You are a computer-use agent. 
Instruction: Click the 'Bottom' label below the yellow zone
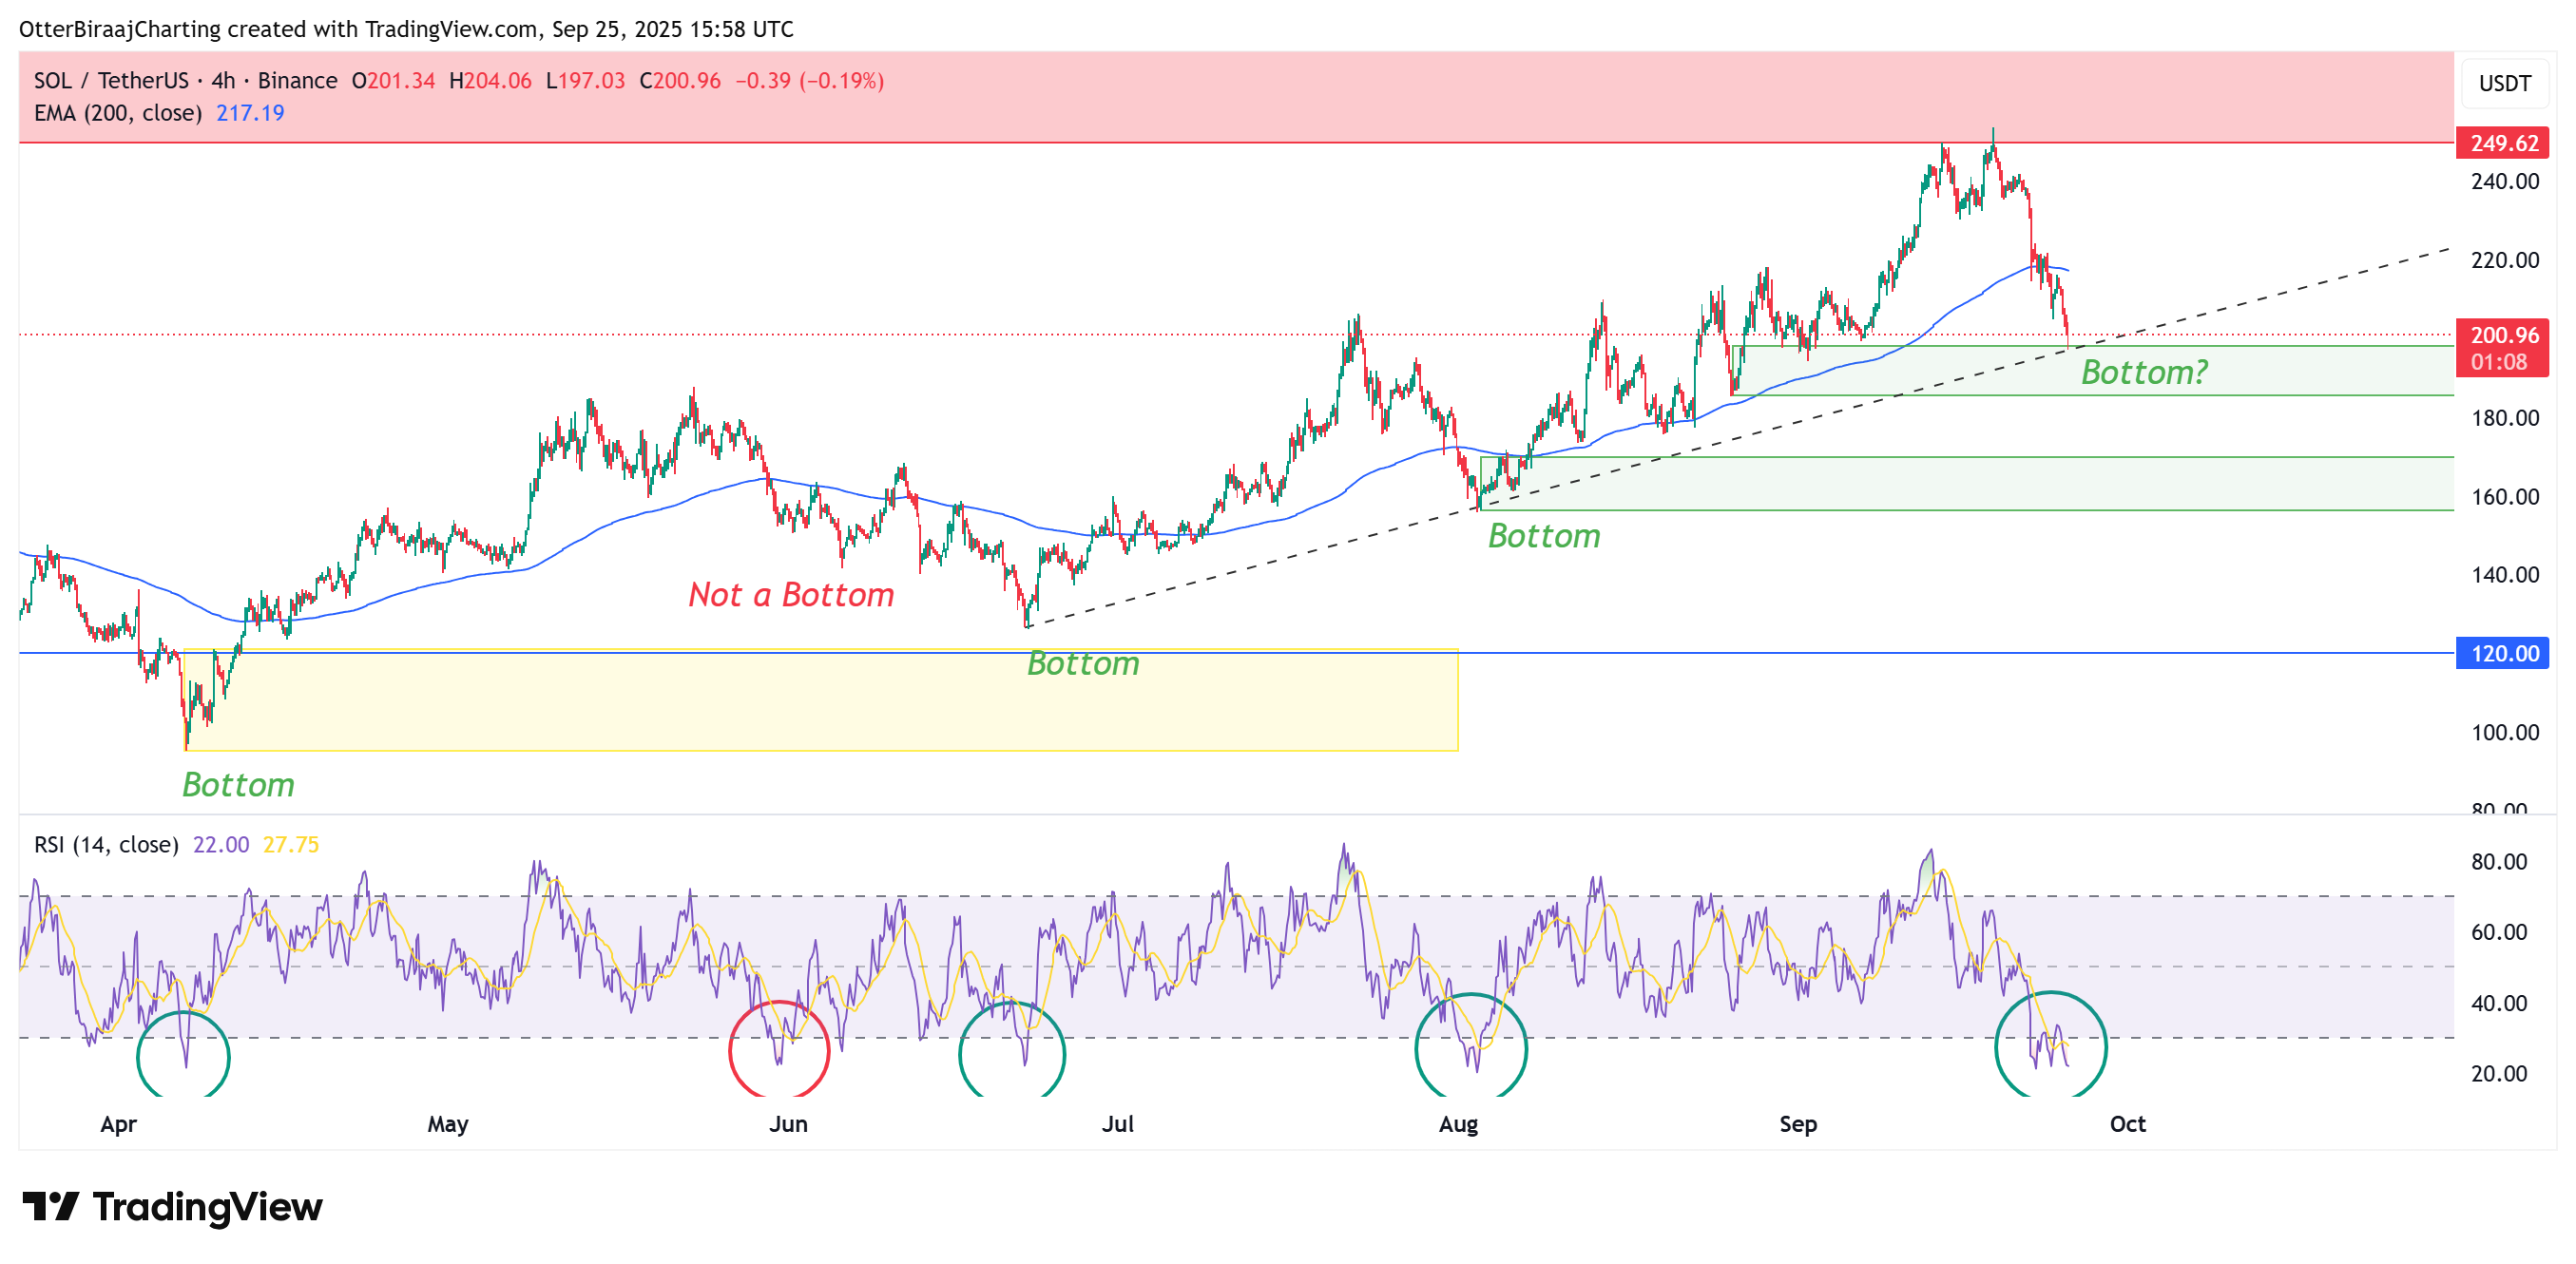pyautogui.click(x=238, y=785)
